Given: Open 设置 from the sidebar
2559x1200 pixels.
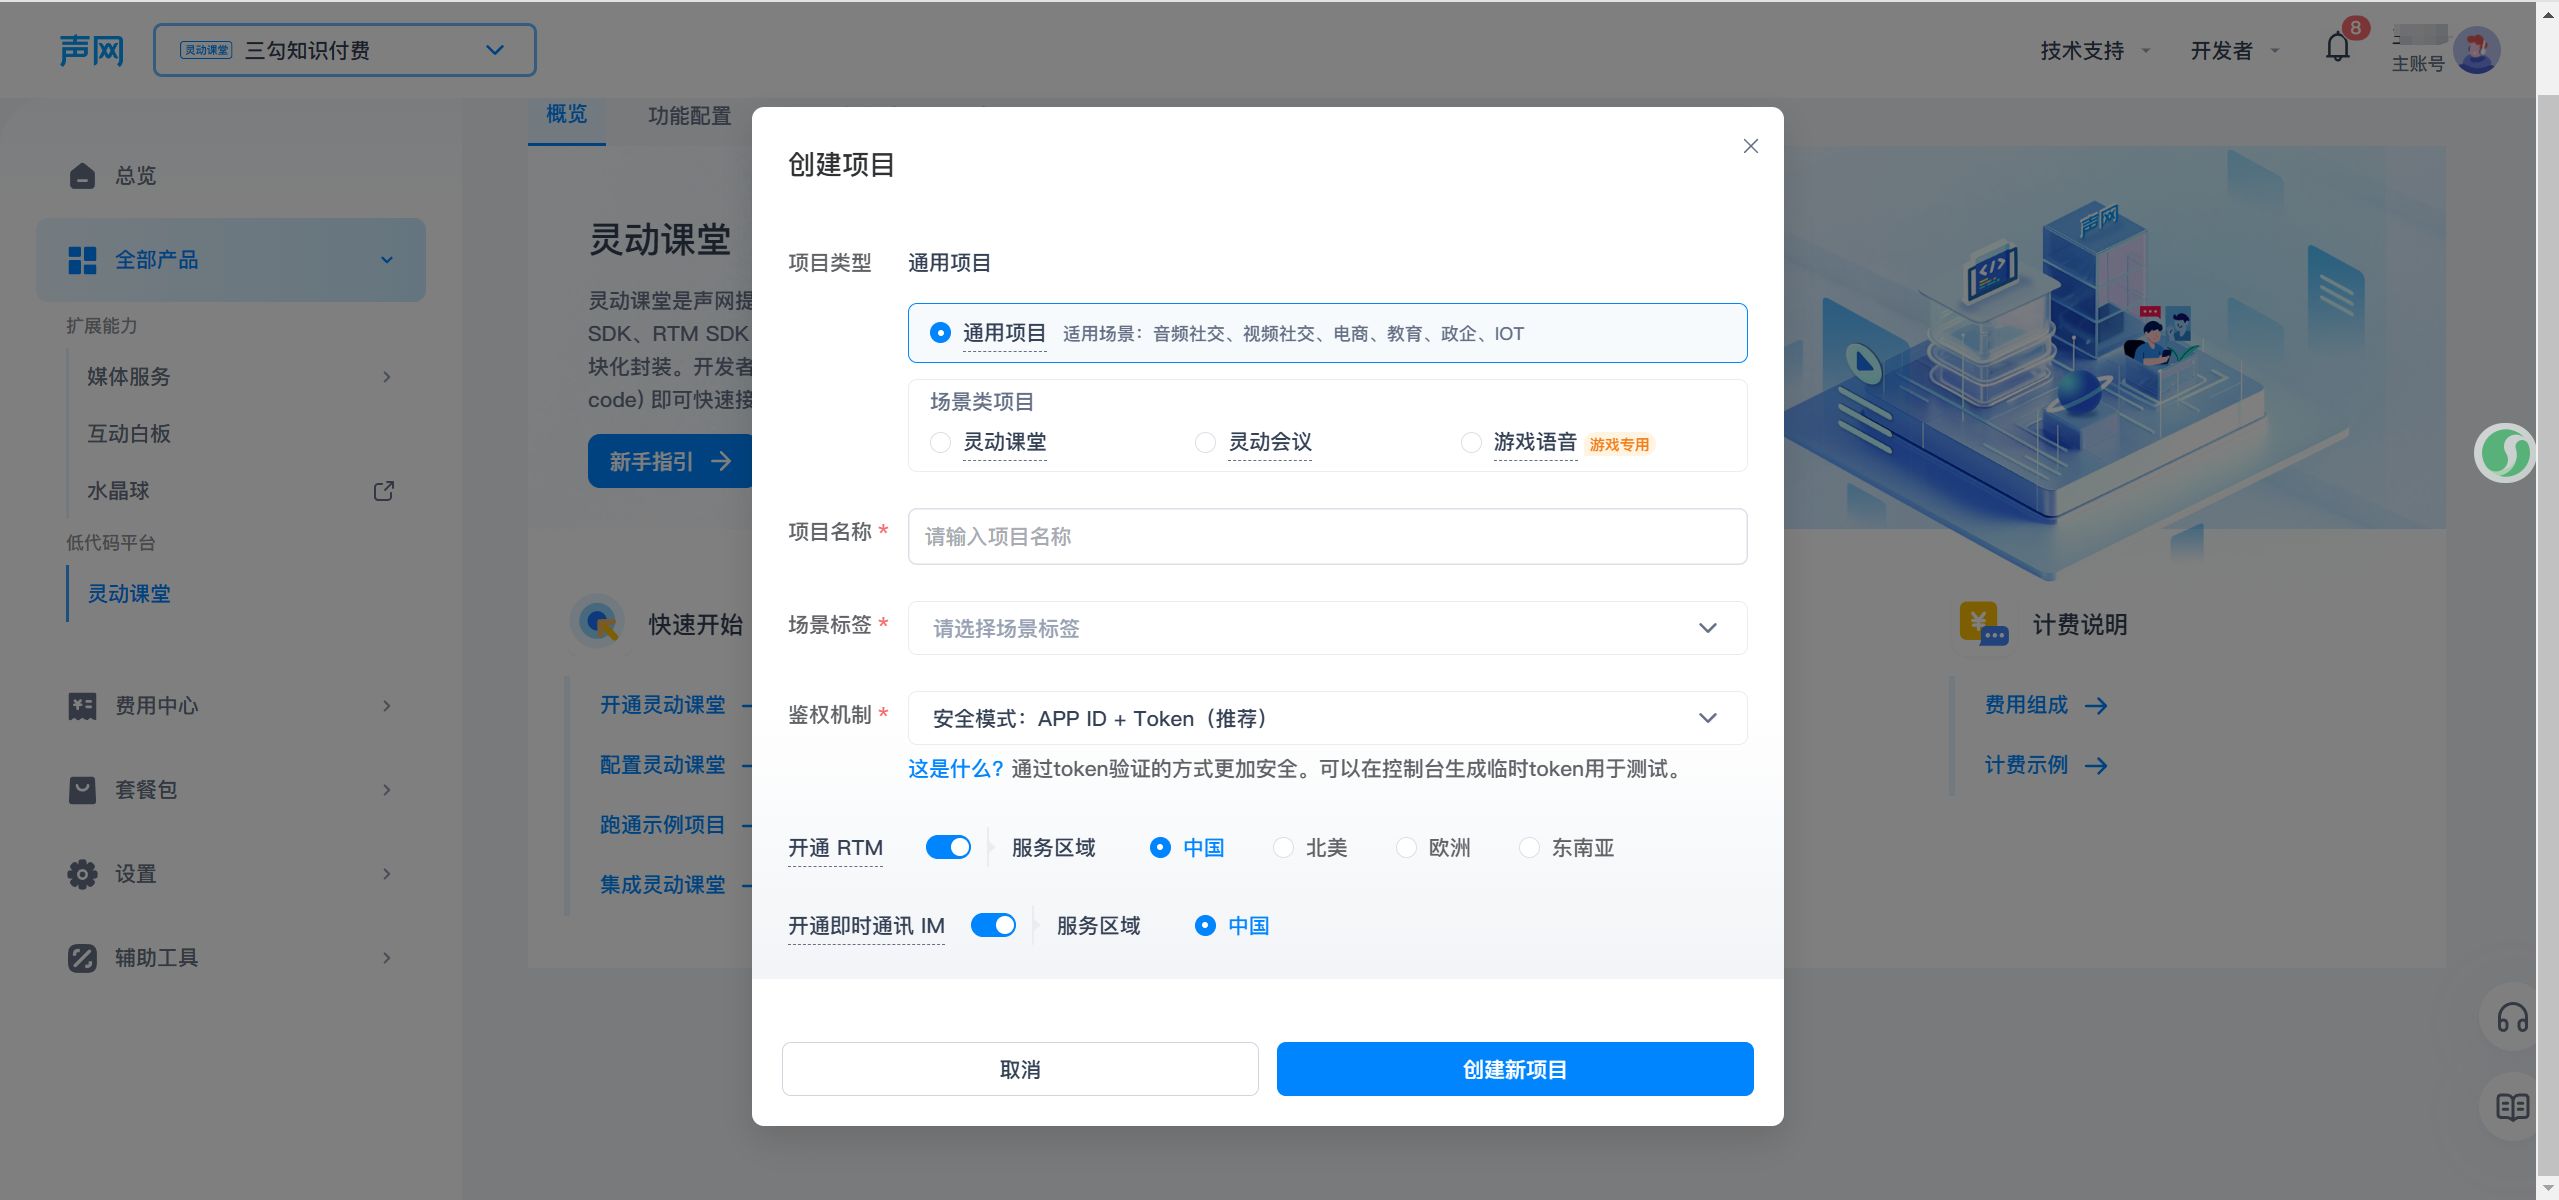Looking at the screenshot, I should (135, 874).
